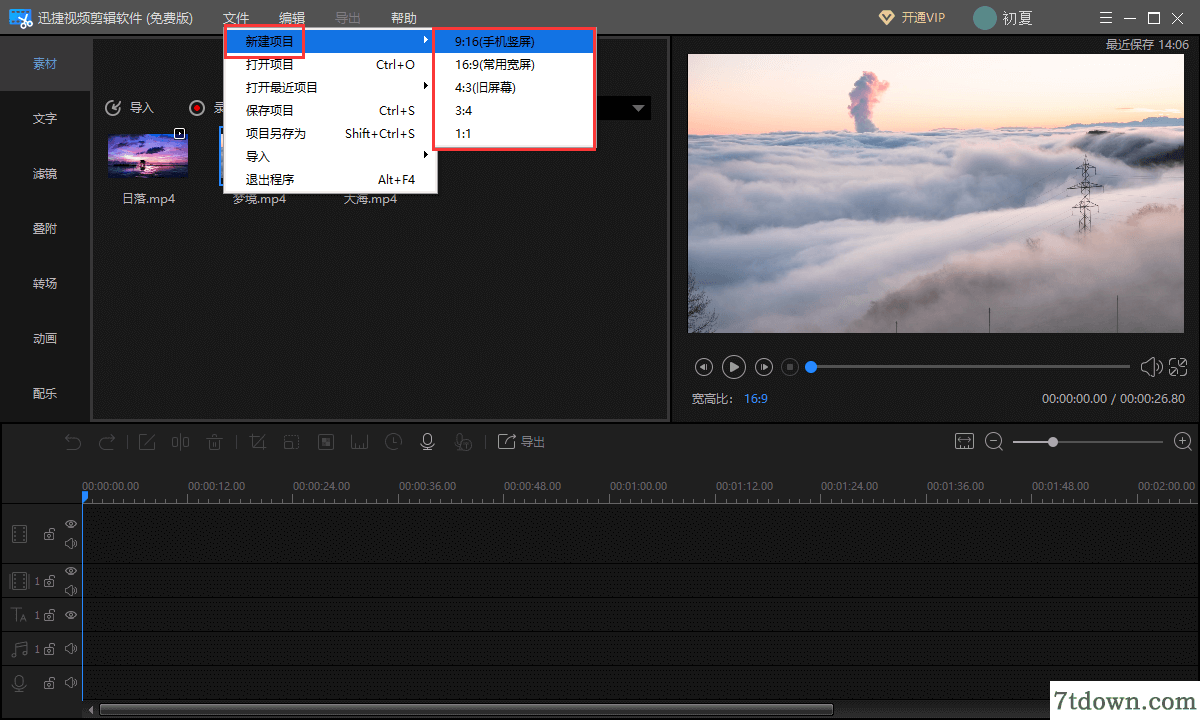This screenshot has height=720, width=1200.
Task: Select 退出程序 menu entry
Action: [x=330, y=179]
